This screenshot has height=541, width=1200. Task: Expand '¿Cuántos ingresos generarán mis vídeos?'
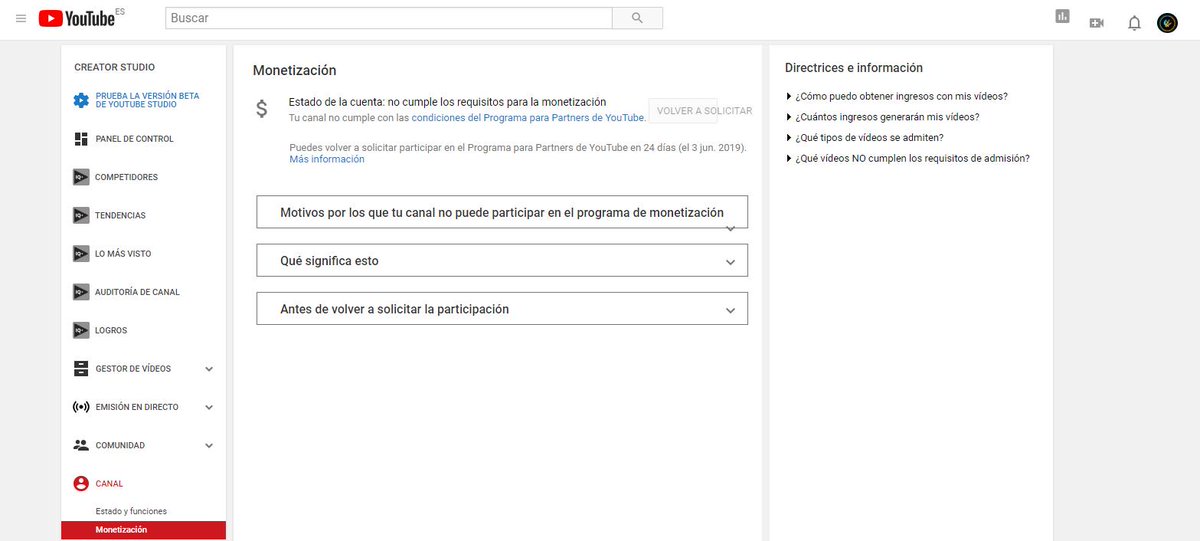pyautogui.click(x=883, y=117)
